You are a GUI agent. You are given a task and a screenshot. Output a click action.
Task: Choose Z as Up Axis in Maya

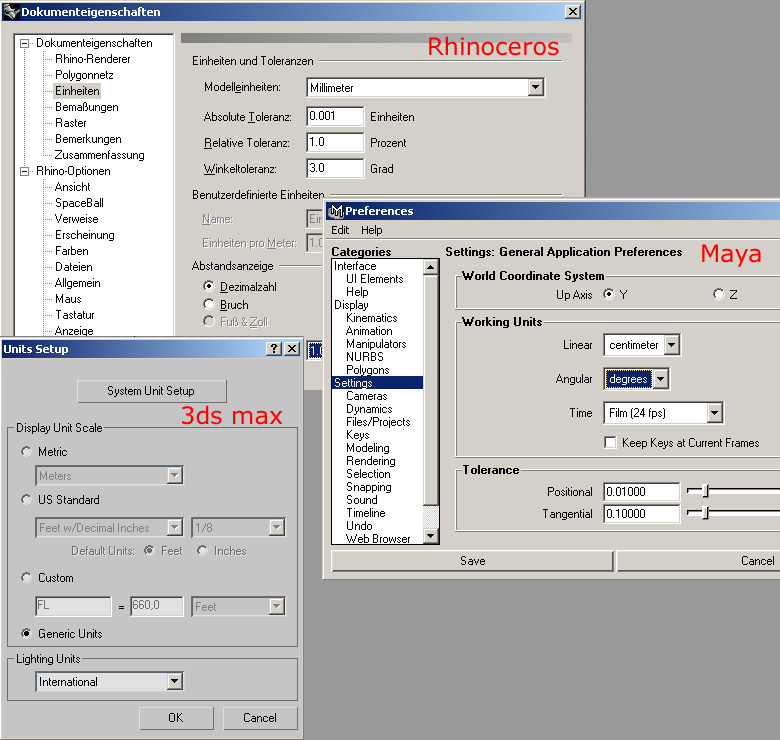[718, 294]
